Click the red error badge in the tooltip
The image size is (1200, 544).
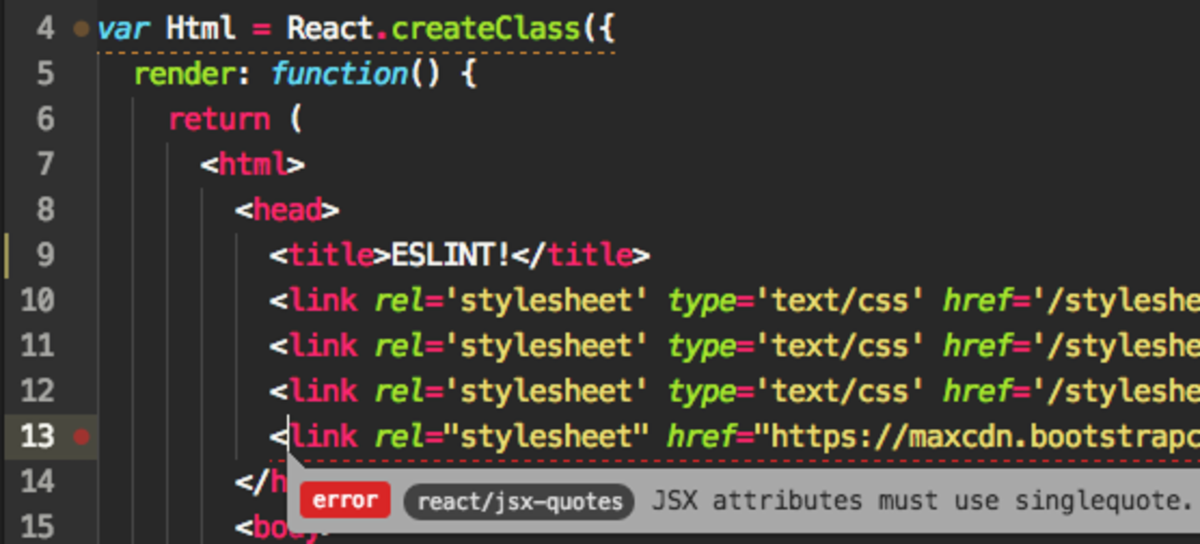click(x=346, y=500)
